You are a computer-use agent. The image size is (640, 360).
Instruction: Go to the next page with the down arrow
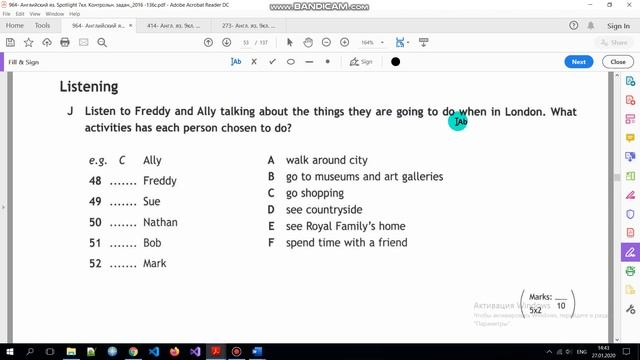(x=227, y=42)
